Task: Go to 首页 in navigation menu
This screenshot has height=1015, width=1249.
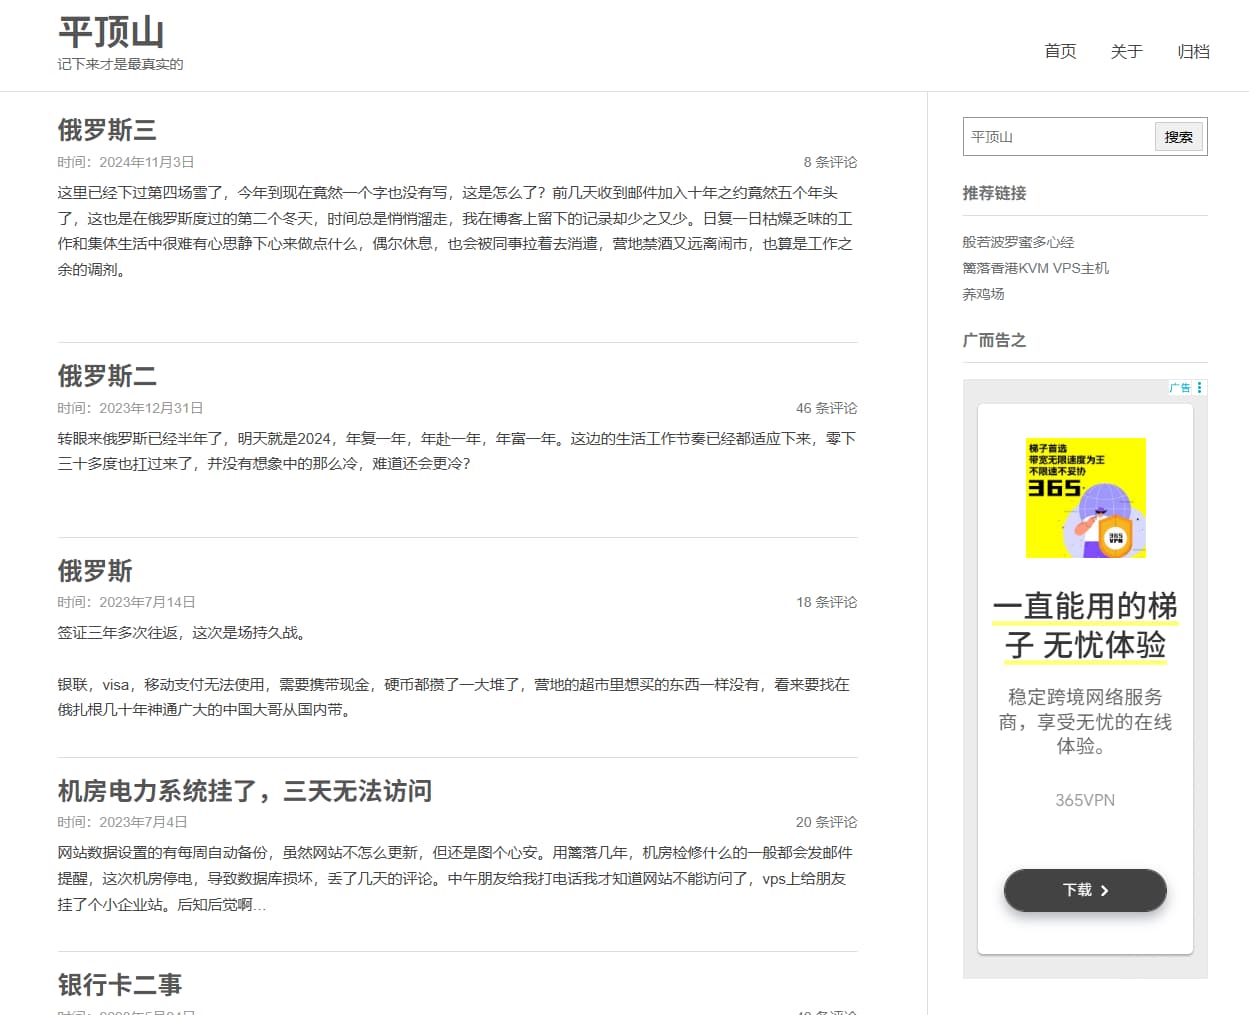Action: (x=1060, y=51)
